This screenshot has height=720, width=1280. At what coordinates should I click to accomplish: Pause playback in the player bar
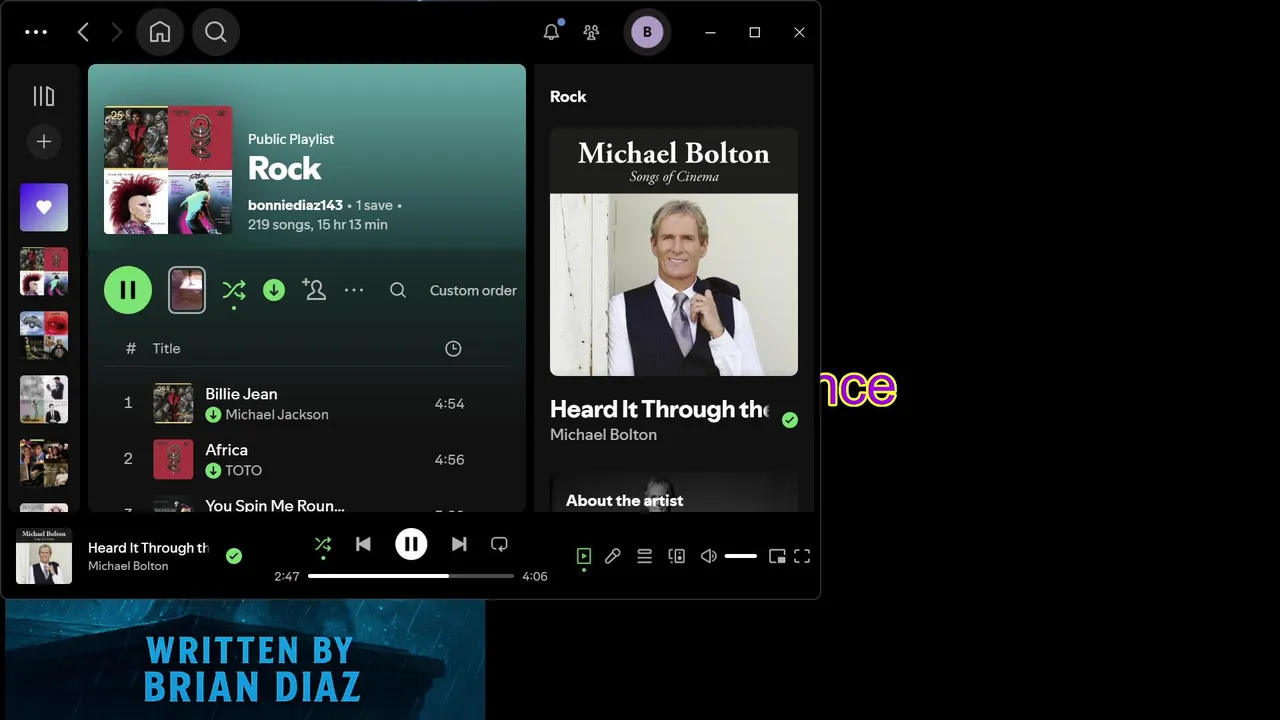click(411, 544)
